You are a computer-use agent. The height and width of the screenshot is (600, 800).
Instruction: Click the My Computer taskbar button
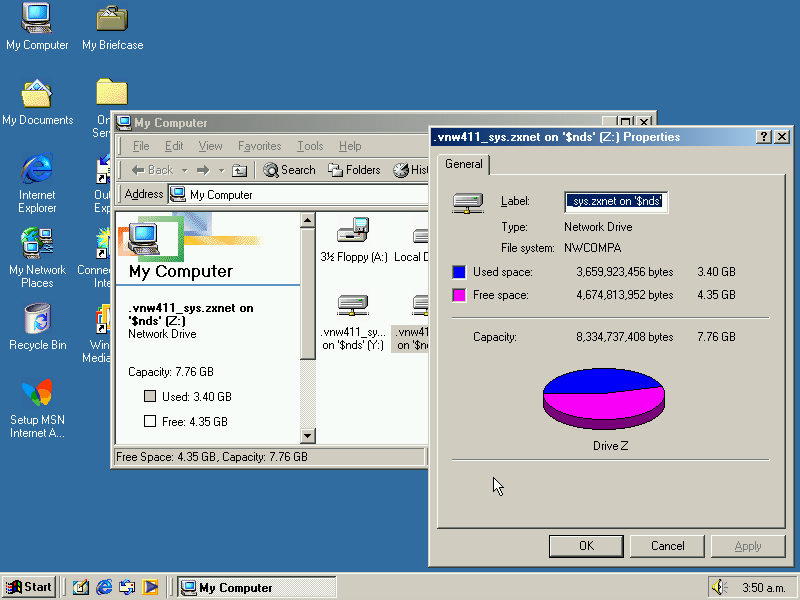coord(257,587)
